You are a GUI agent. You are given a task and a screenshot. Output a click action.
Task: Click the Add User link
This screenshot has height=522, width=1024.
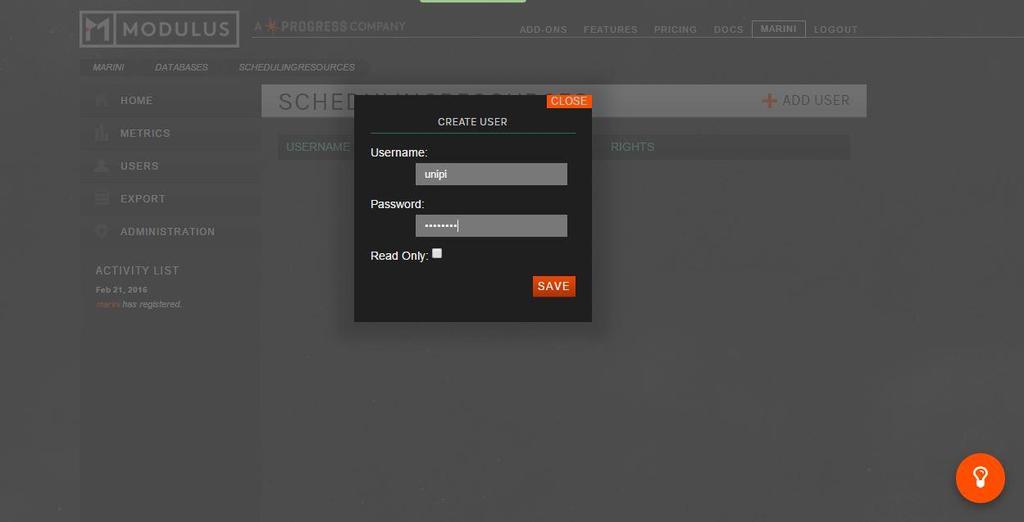pyautogui.click(x=806, y=101)
